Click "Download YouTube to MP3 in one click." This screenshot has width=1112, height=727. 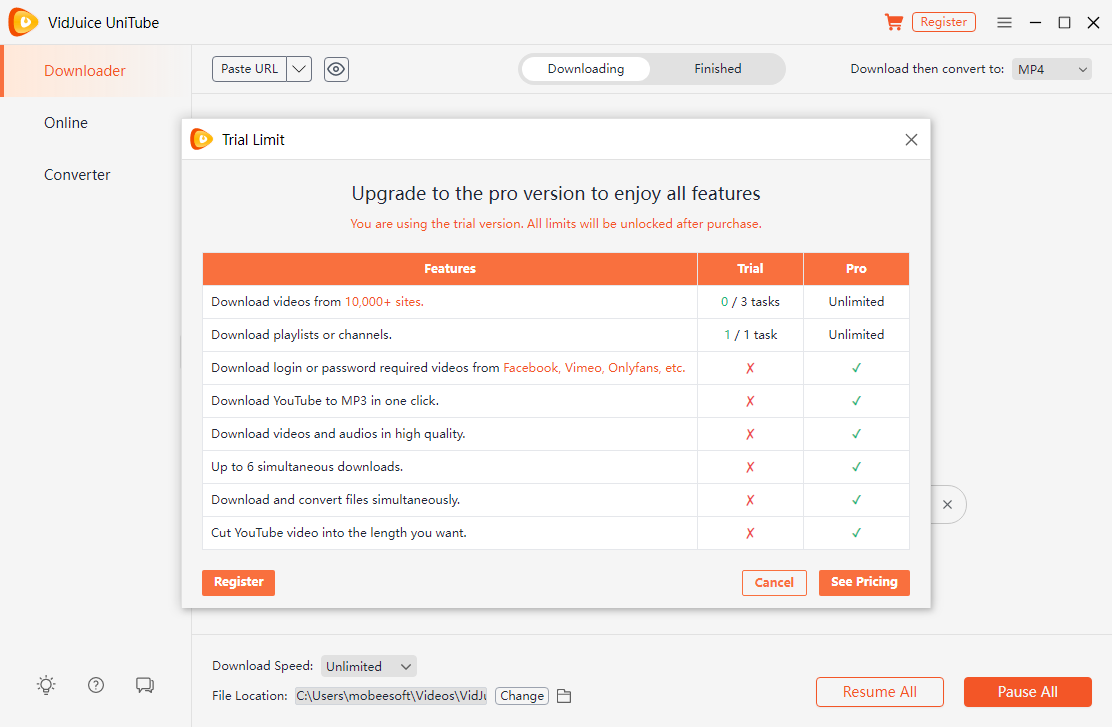pos(325,401)
